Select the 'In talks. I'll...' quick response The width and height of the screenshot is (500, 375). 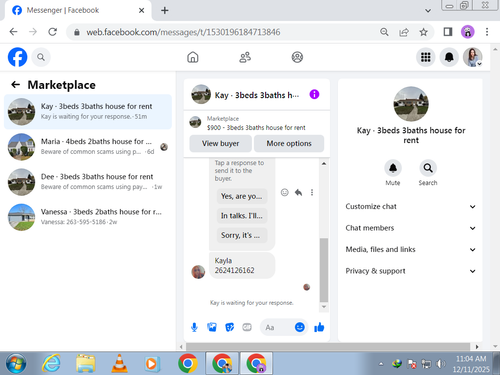pyautogui.click(x=242, y=216)
